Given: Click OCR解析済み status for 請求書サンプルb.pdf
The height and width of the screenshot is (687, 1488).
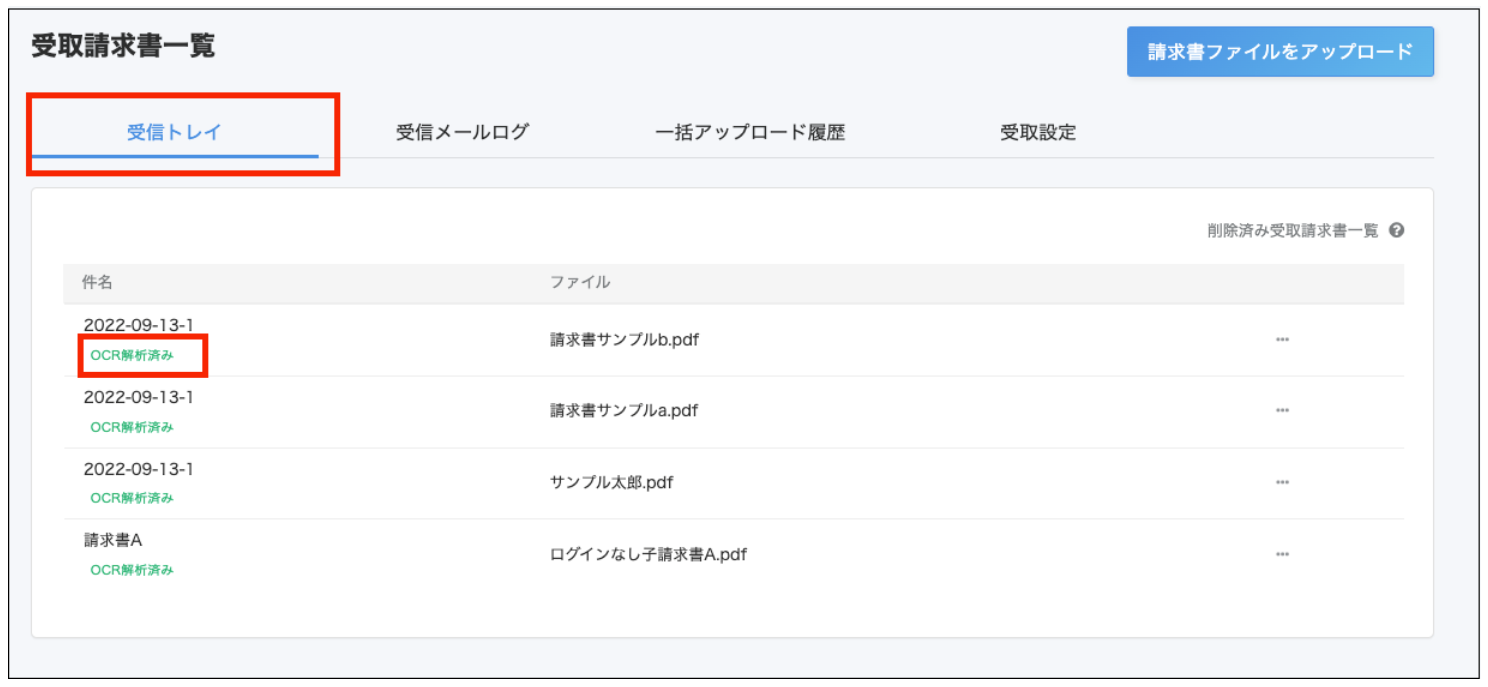Looking at the screenshot, I should click(132, 355).
